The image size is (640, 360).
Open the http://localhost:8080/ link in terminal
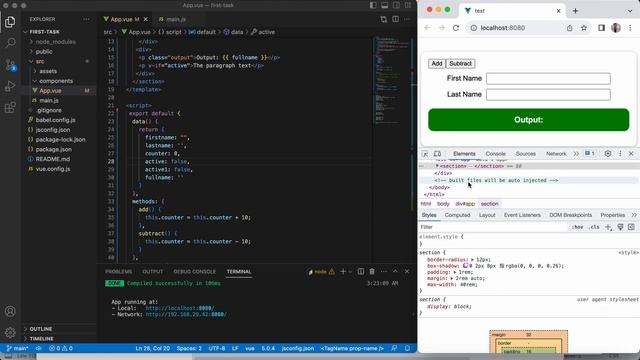(x=180, y=308)
